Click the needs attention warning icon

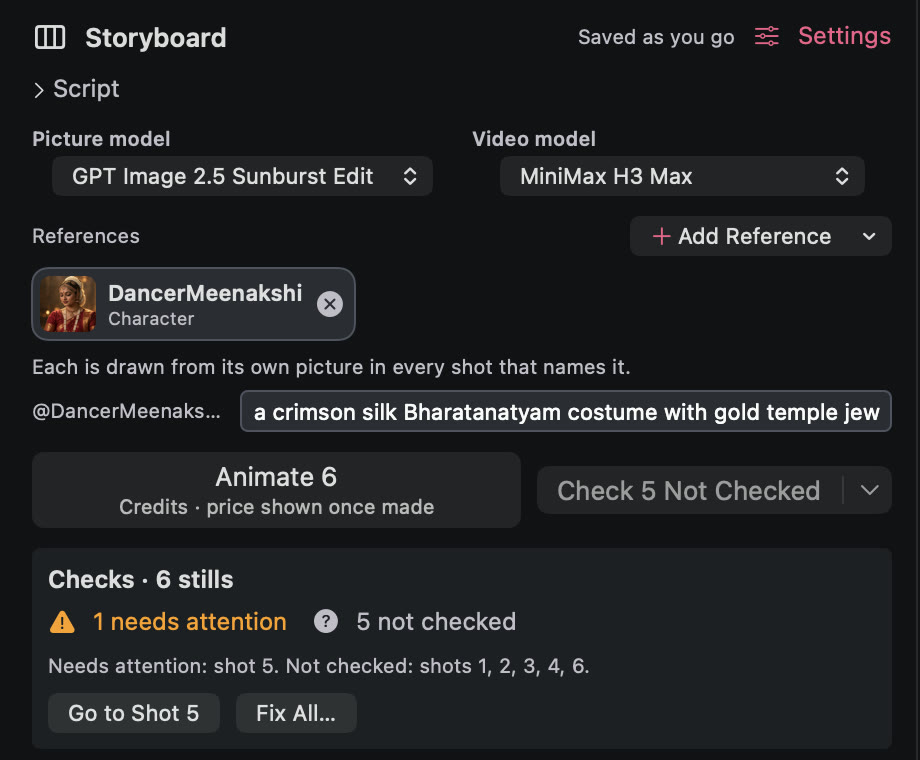pyautogui.click(x=62, y=622)
